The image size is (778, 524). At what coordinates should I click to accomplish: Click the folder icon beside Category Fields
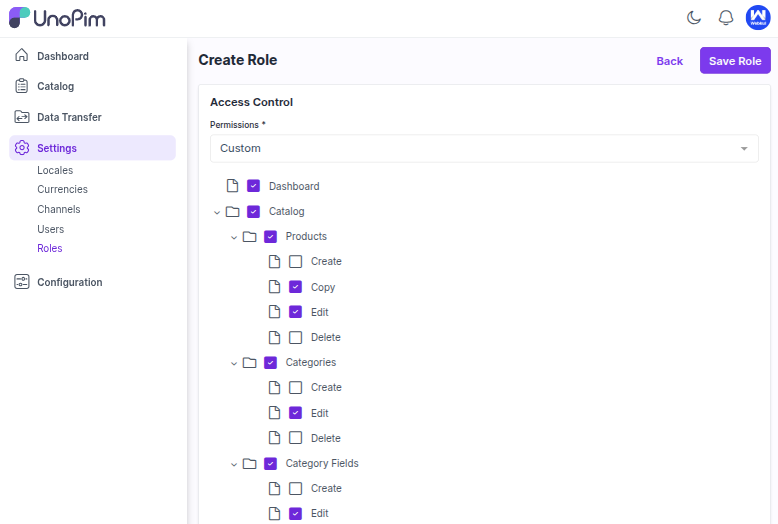coord(249,463)
